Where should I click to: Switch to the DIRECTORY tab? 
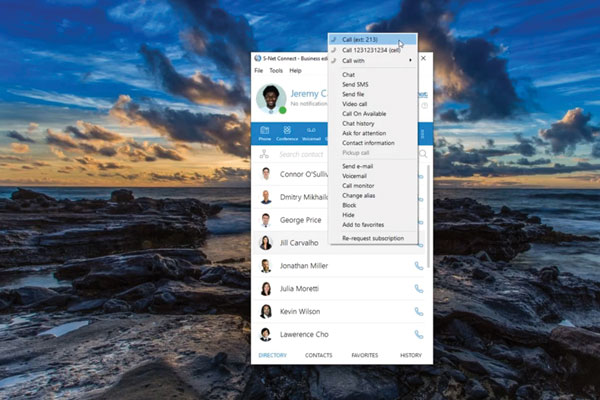click(x=272, y=355)
